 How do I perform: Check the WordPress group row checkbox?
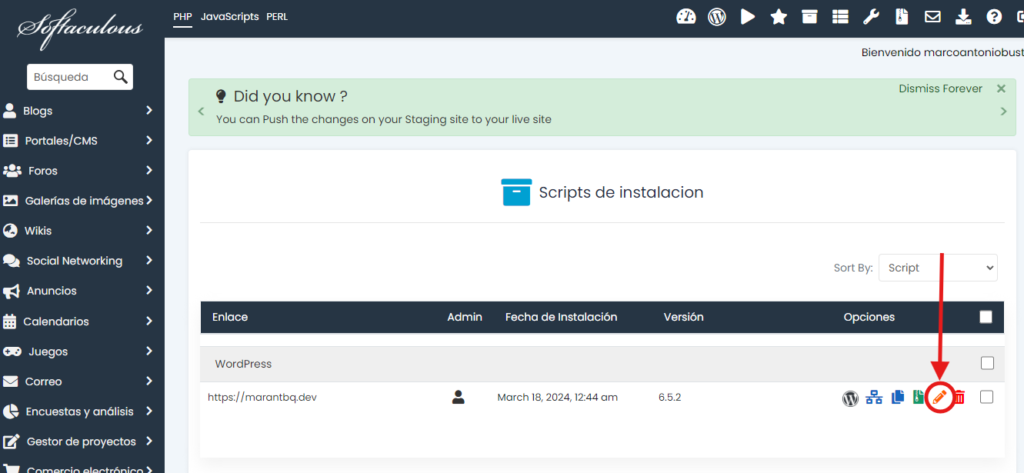pyautogui.click(x=987, y=363)
